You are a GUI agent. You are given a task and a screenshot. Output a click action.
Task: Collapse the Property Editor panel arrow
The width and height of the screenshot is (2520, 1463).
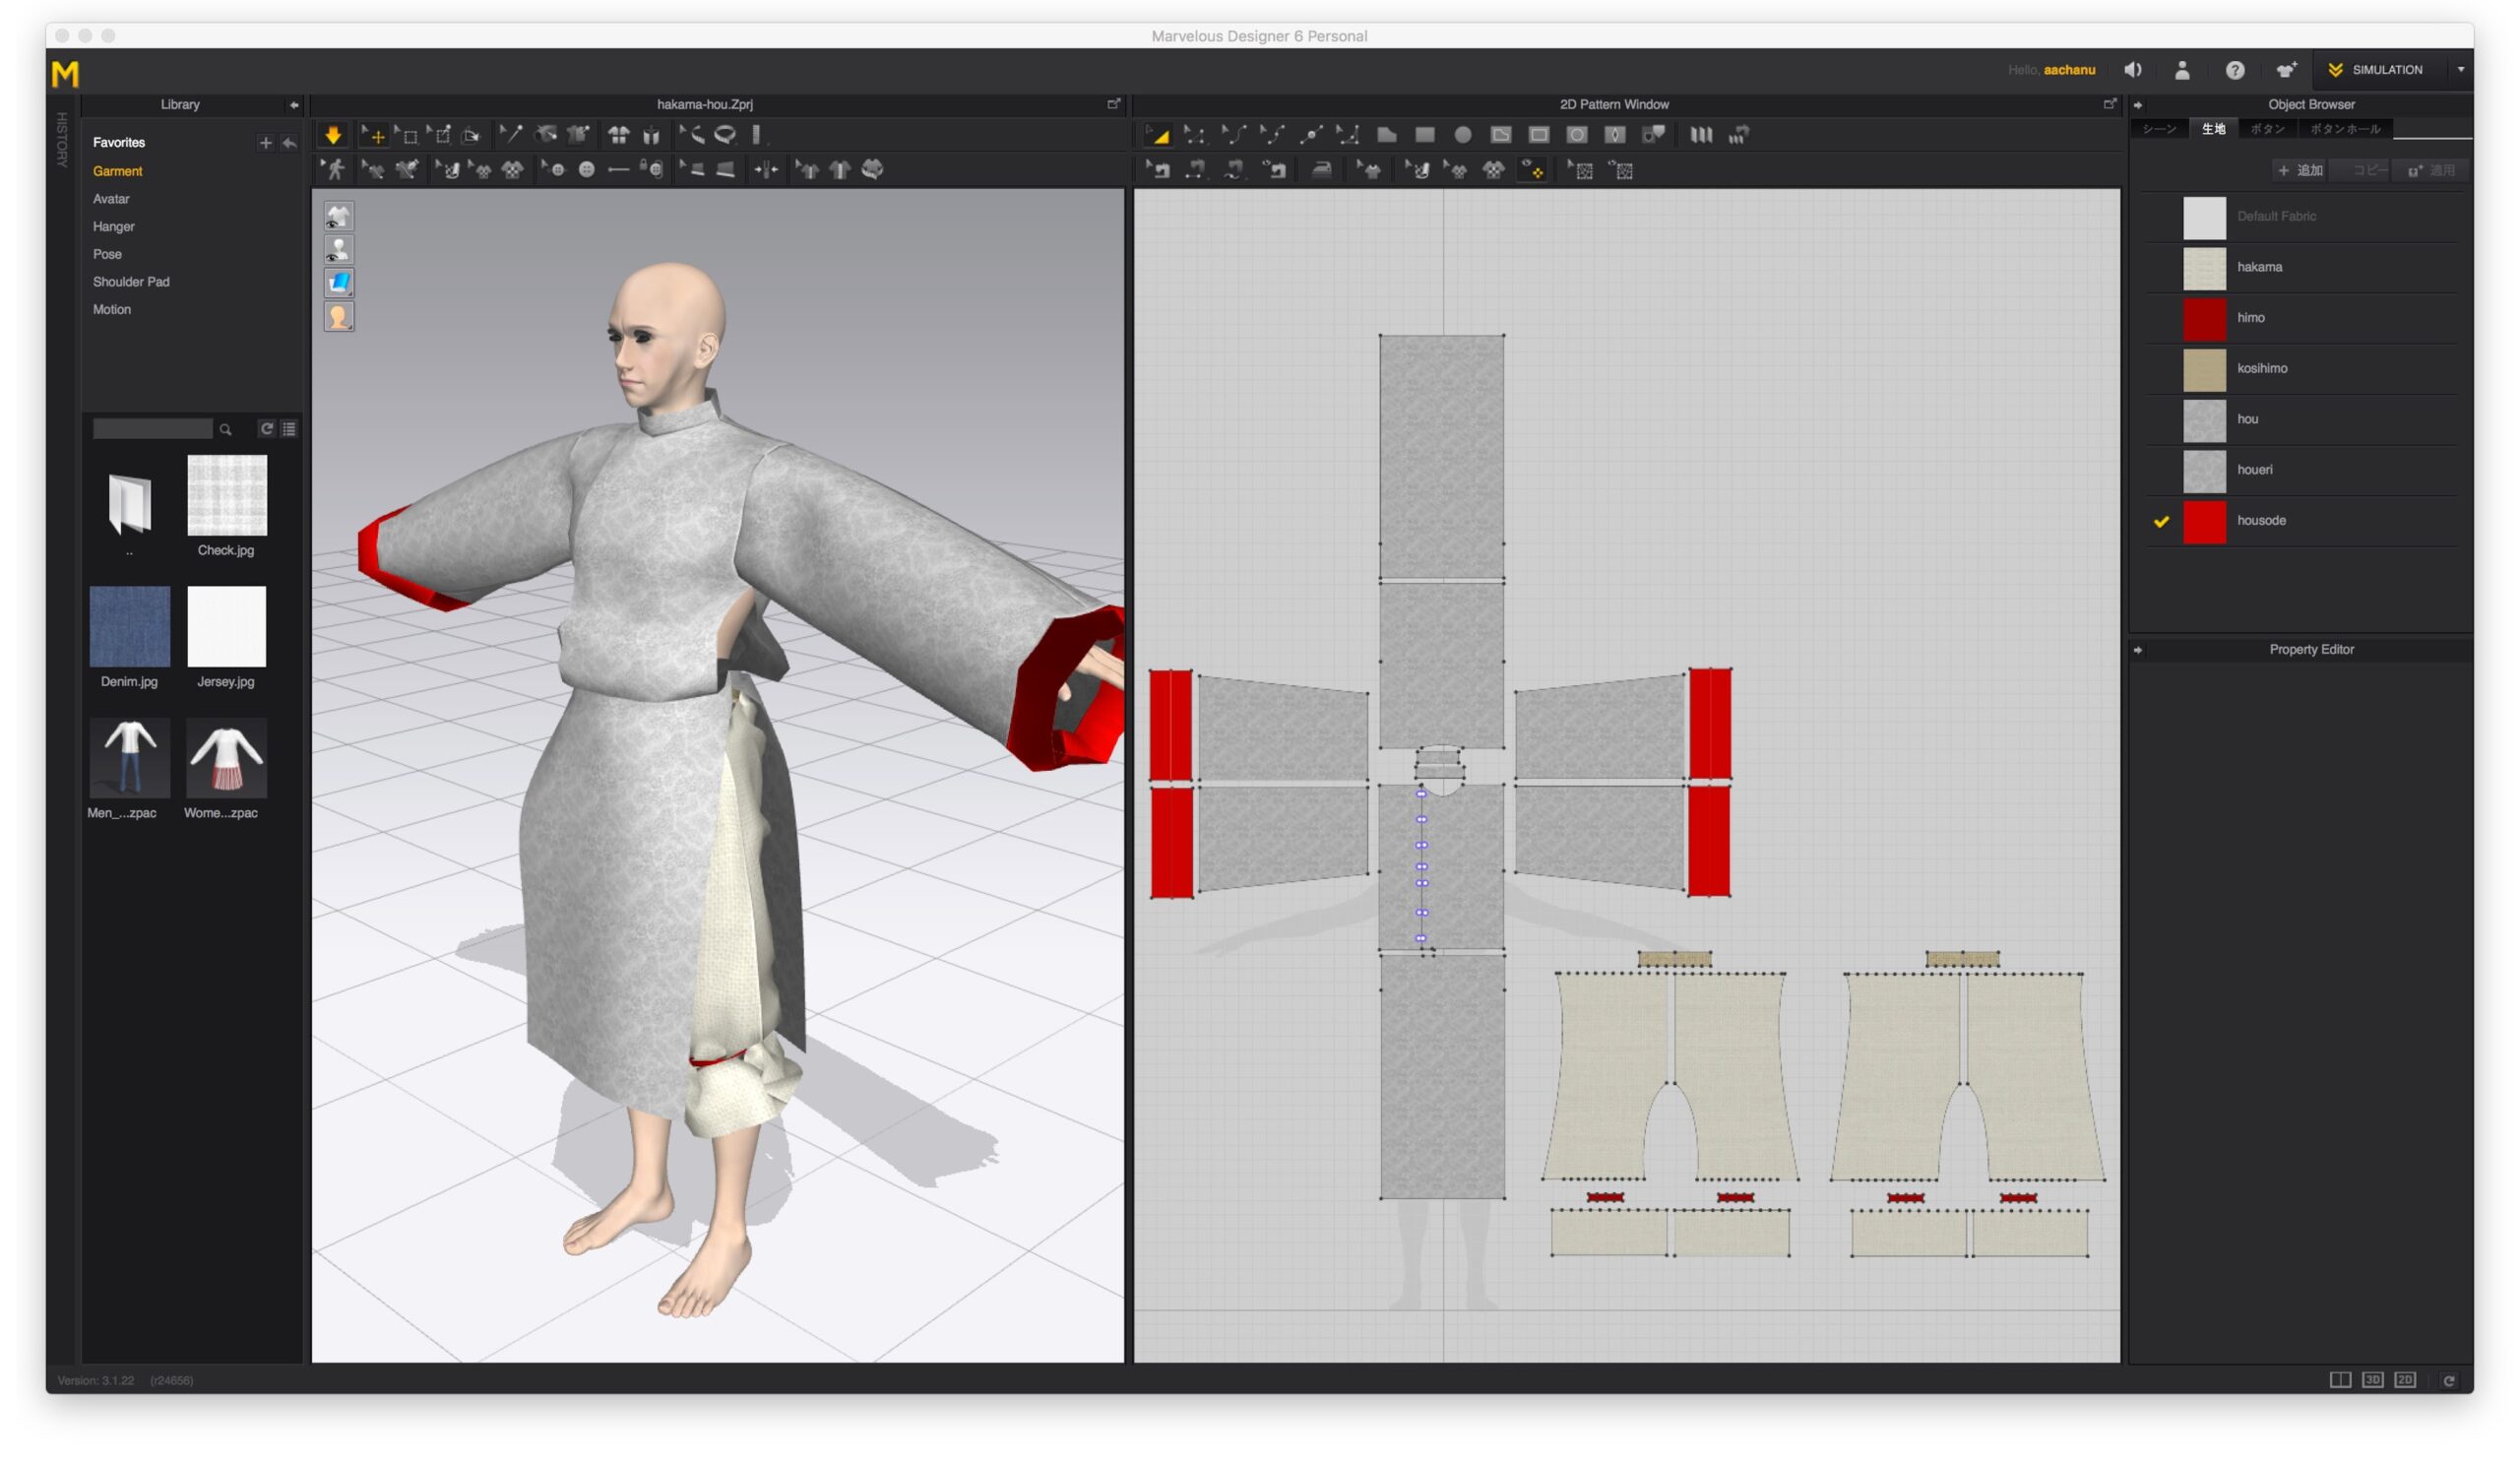pyautogui.click(x=2138, y=651)
